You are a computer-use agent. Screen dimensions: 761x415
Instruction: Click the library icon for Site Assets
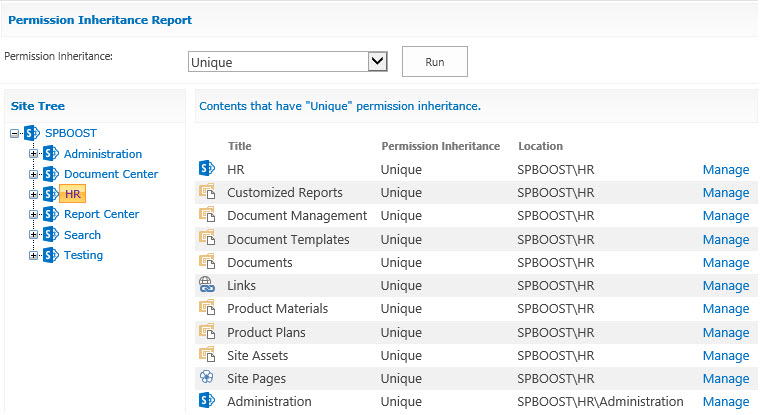tap(207, 354)
